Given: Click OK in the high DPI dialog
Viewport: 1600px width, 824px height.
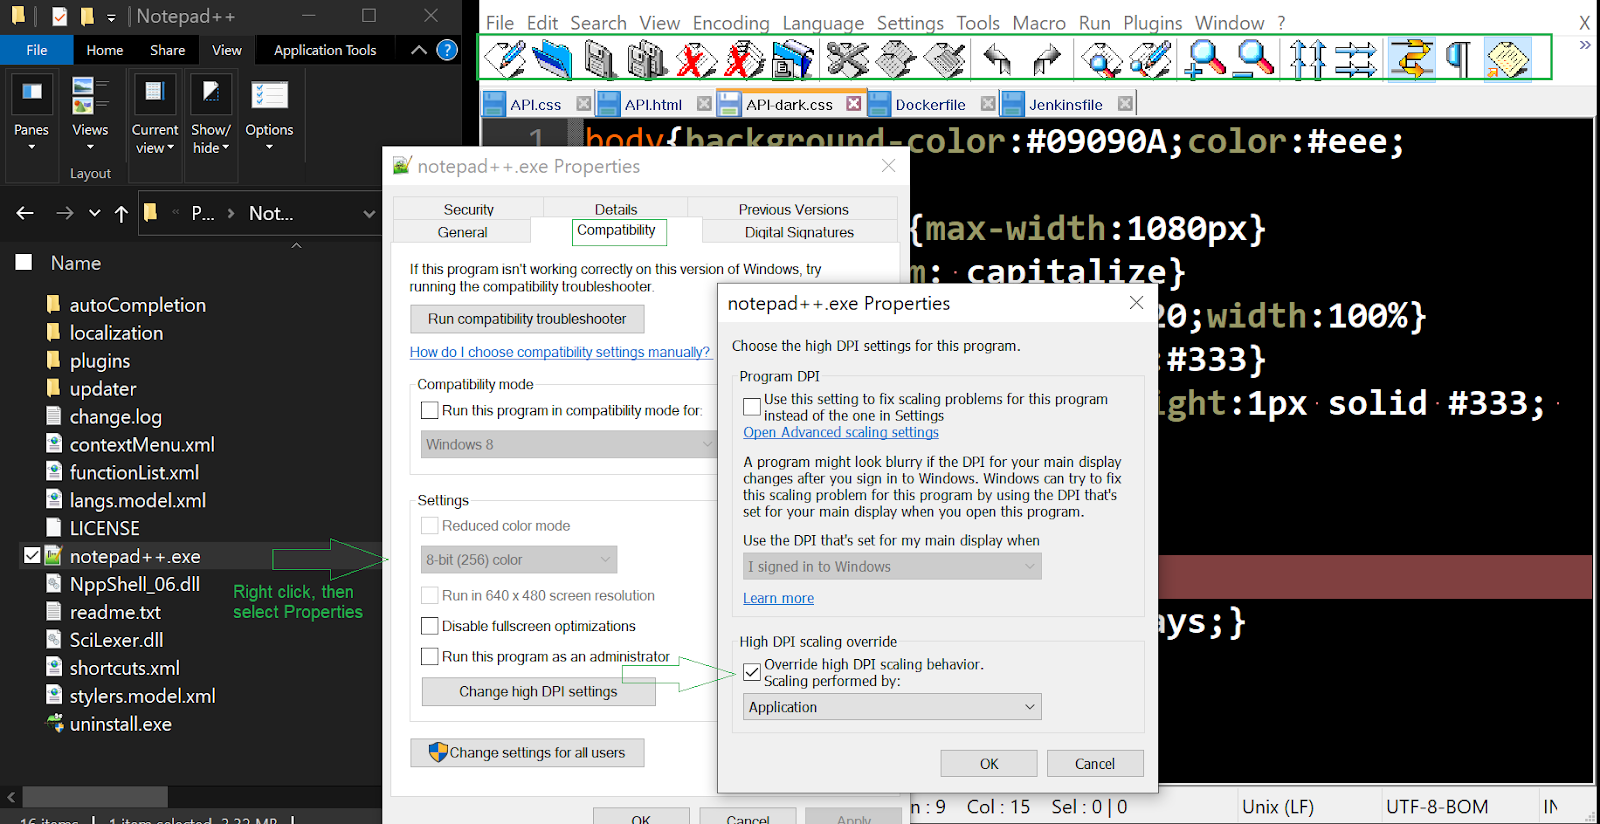Looking at the screenshot, I should (989, 764).
